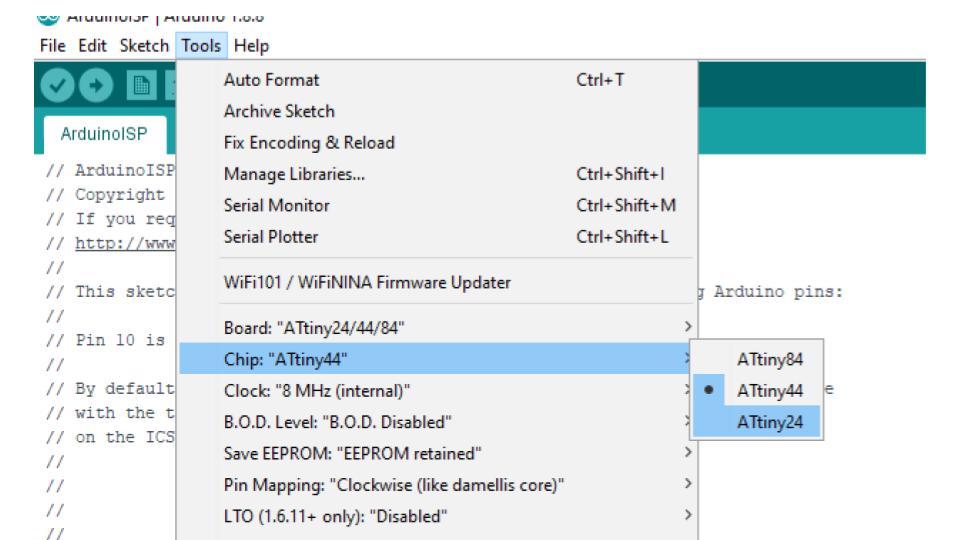Image resolution: width=960 pixels, height=540 pixels.
Task: Close the open Tools menu
Action: (x=201, y=46)
